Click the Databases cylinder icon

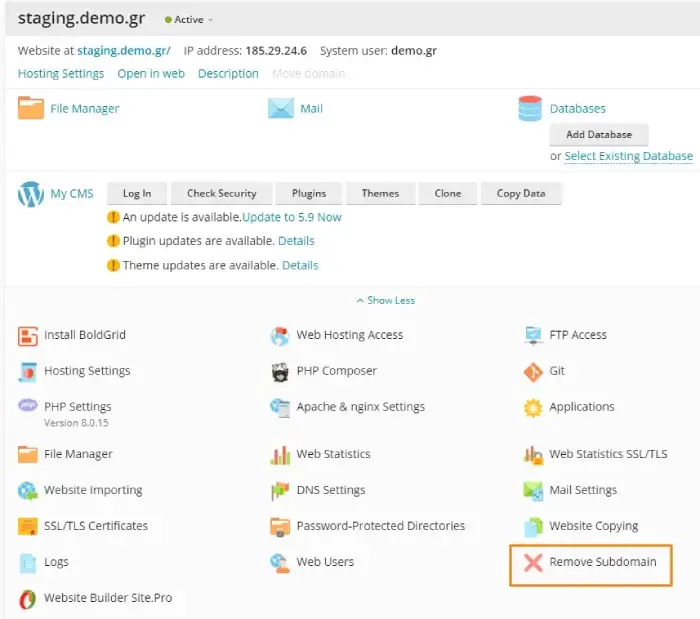point(530,108)
